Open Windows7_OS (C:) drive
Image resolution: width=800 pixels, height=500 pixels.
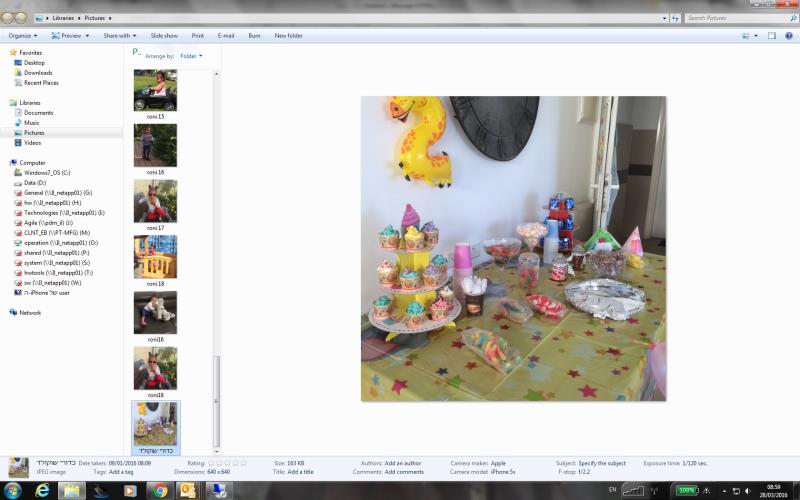click(47, 173)
